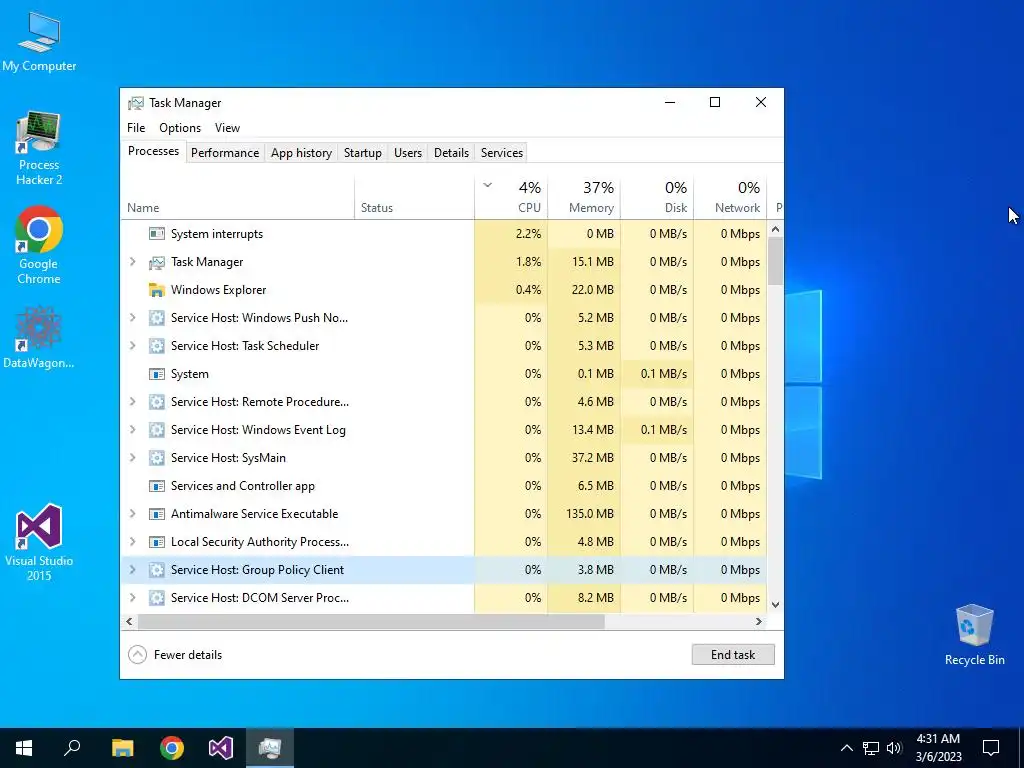The height and width of the screenshot is (768, 1024).
Task: Open the View menu
Action: (x=227, y=128)
